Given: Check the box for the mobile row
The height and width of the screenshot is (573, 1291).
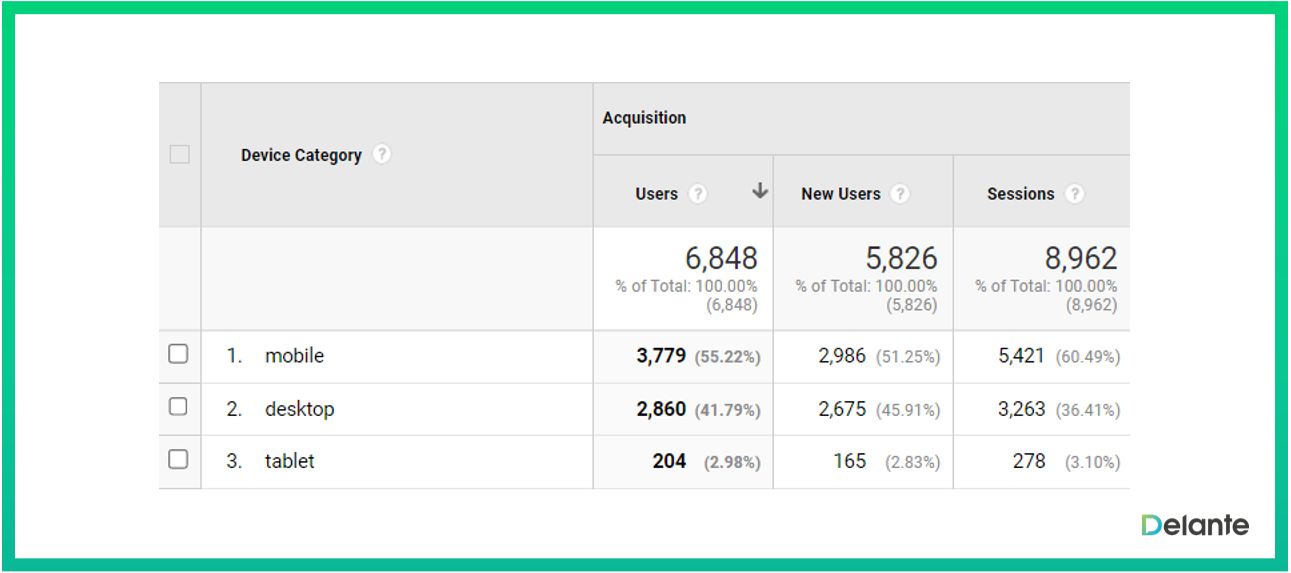Looking at the screenshot, I should [x=178, y=354].
